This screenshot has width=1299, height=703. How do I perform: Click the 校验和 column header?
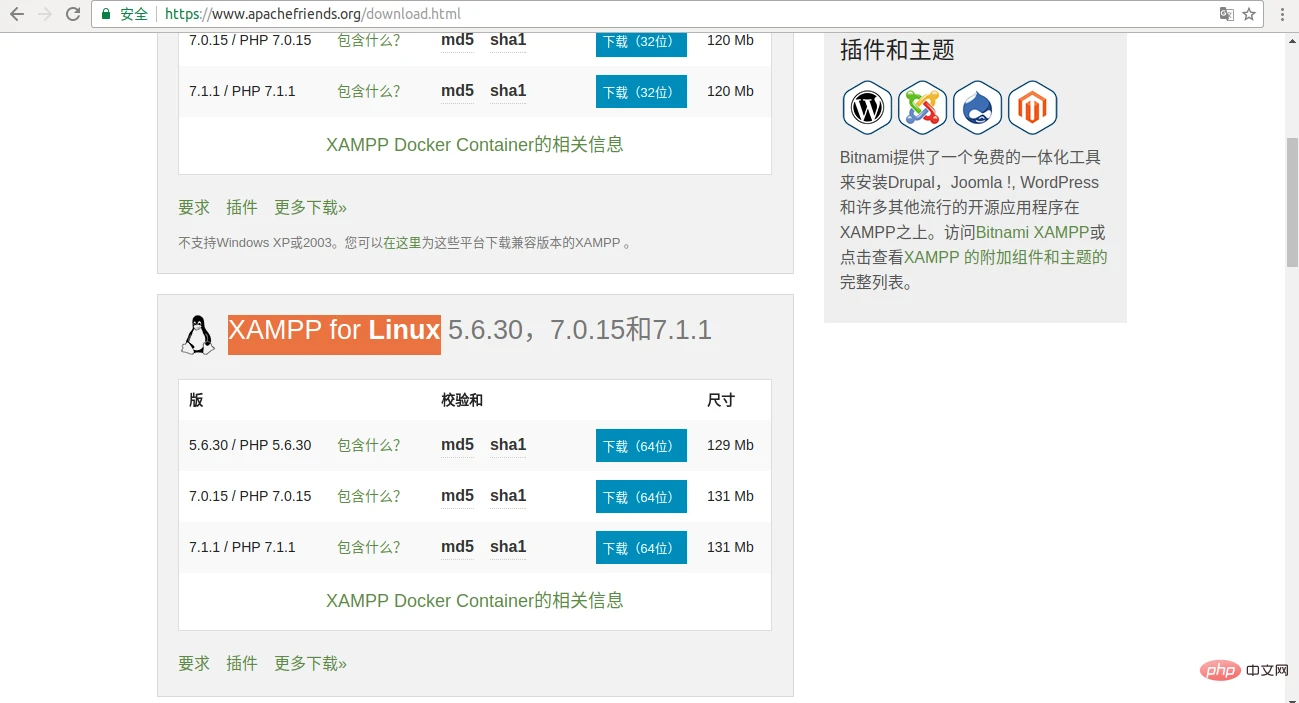[x=462, y=401]
